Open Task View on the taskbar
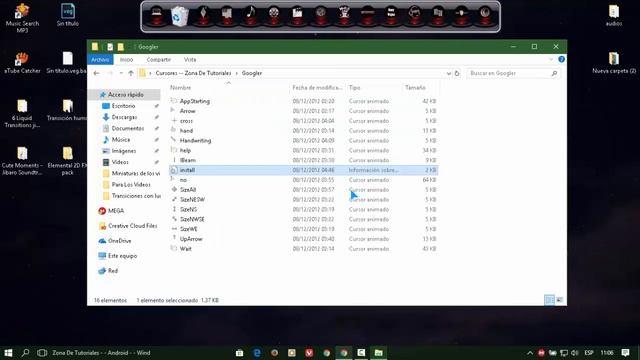This screenshot has width=640, height=360. (42, 353)
